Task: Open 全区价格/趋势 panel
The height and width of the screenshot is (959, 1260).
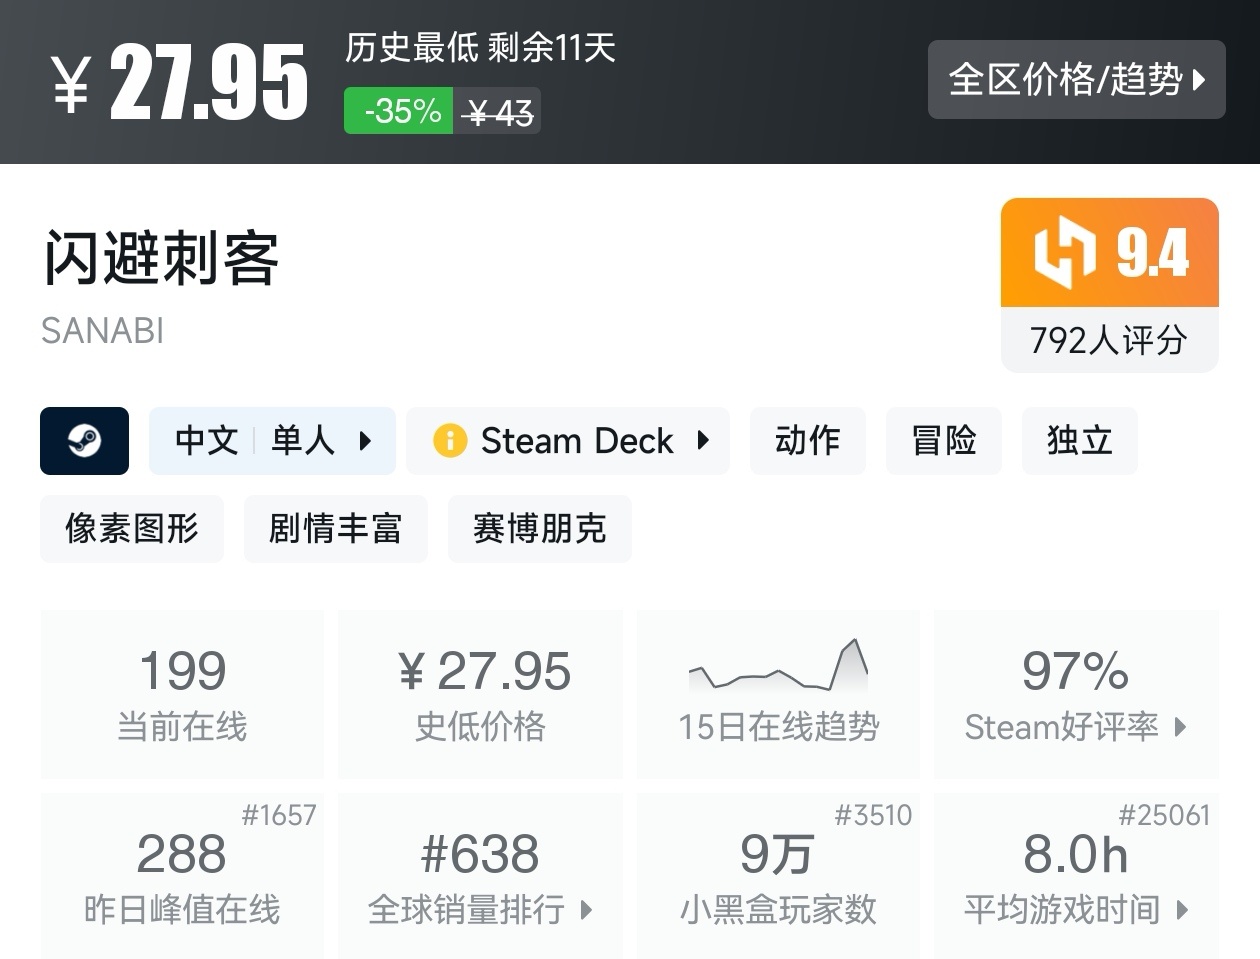Action: [1077, 80]
